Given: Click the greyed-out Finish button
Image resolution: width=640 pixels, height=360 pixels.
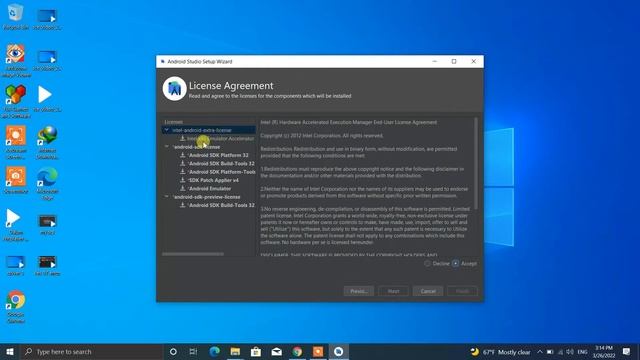Looking at the screenshot, I should (462, 291).
